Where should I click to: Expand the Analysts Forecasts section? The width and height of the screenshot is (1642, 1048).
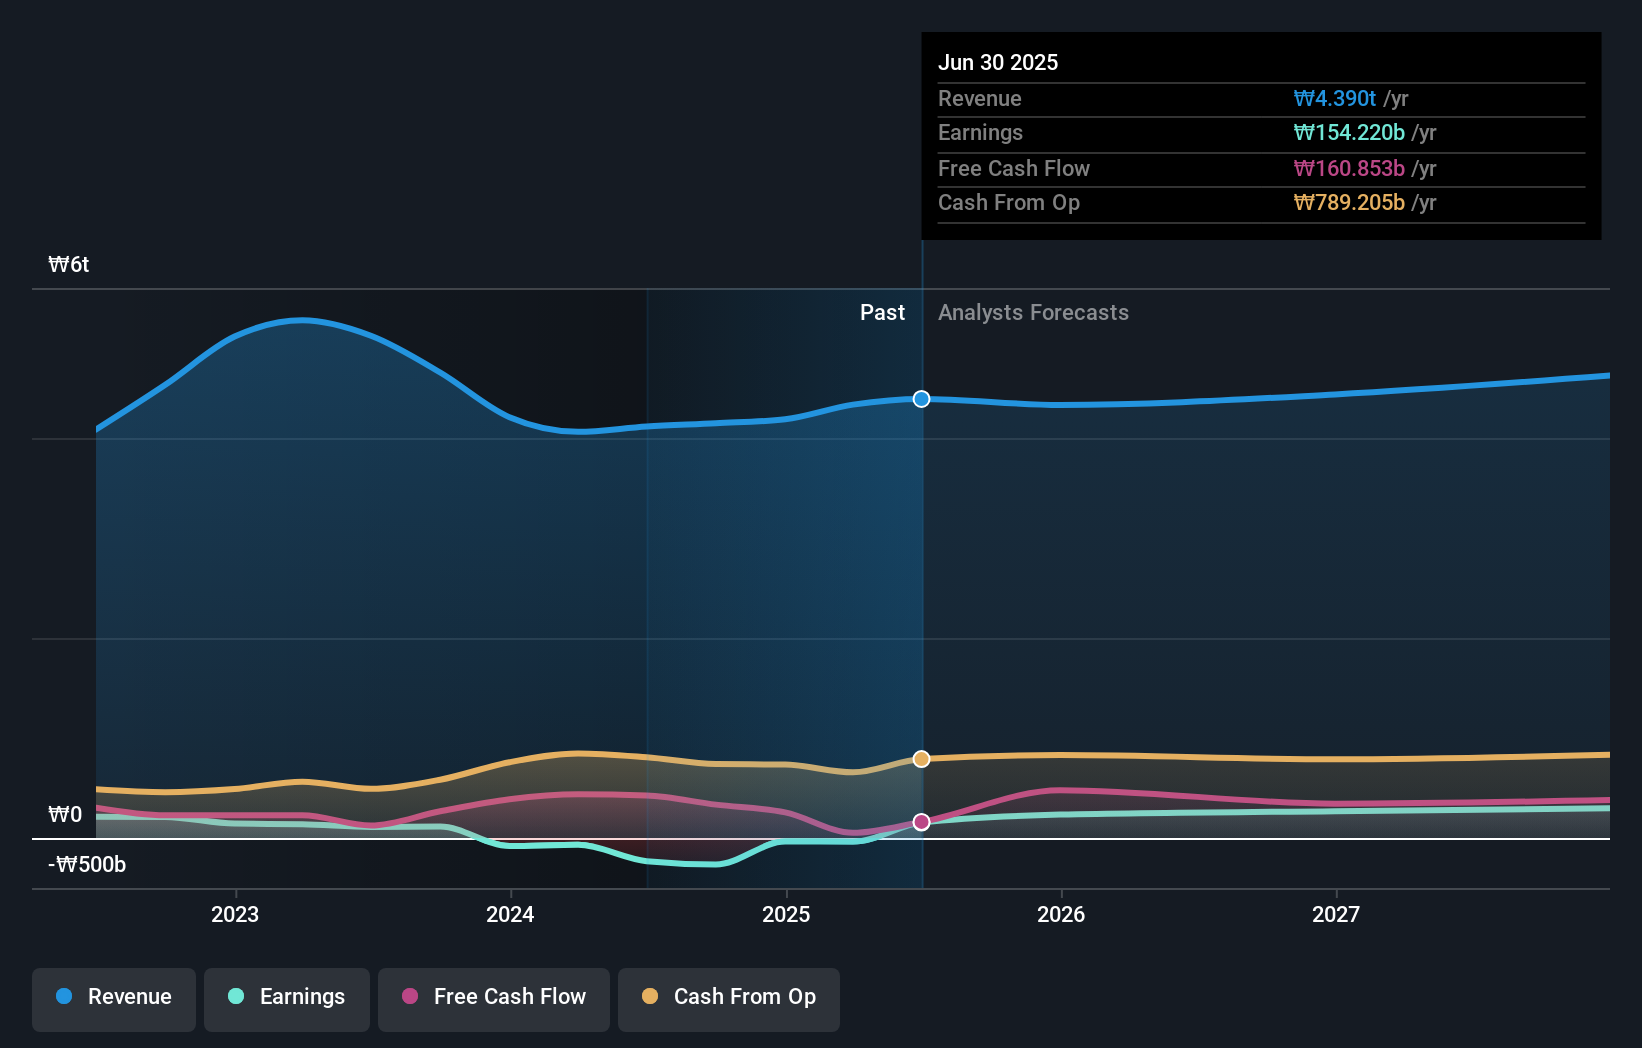1033,313
